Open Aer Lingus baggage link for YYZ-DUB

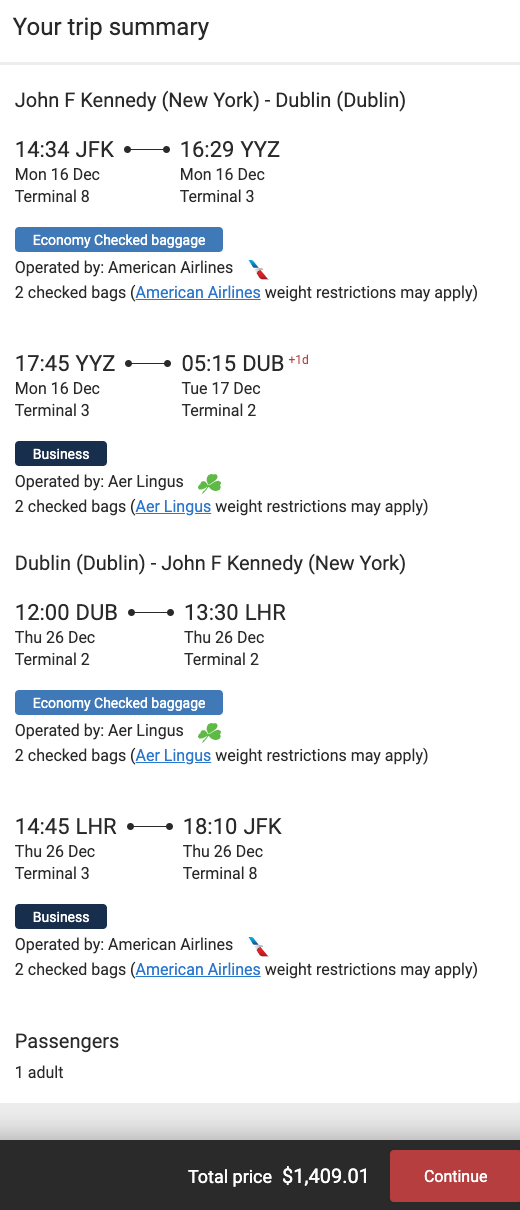pyautogui.click(x=173, y=507)
